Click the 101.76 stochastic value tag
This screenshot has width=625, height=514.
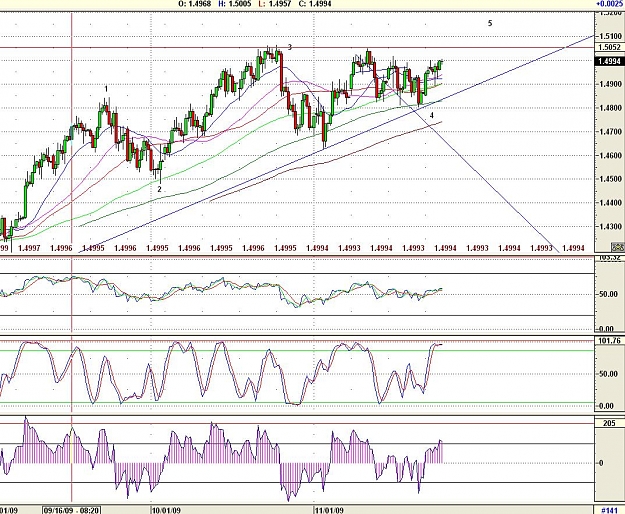(609, 341)
